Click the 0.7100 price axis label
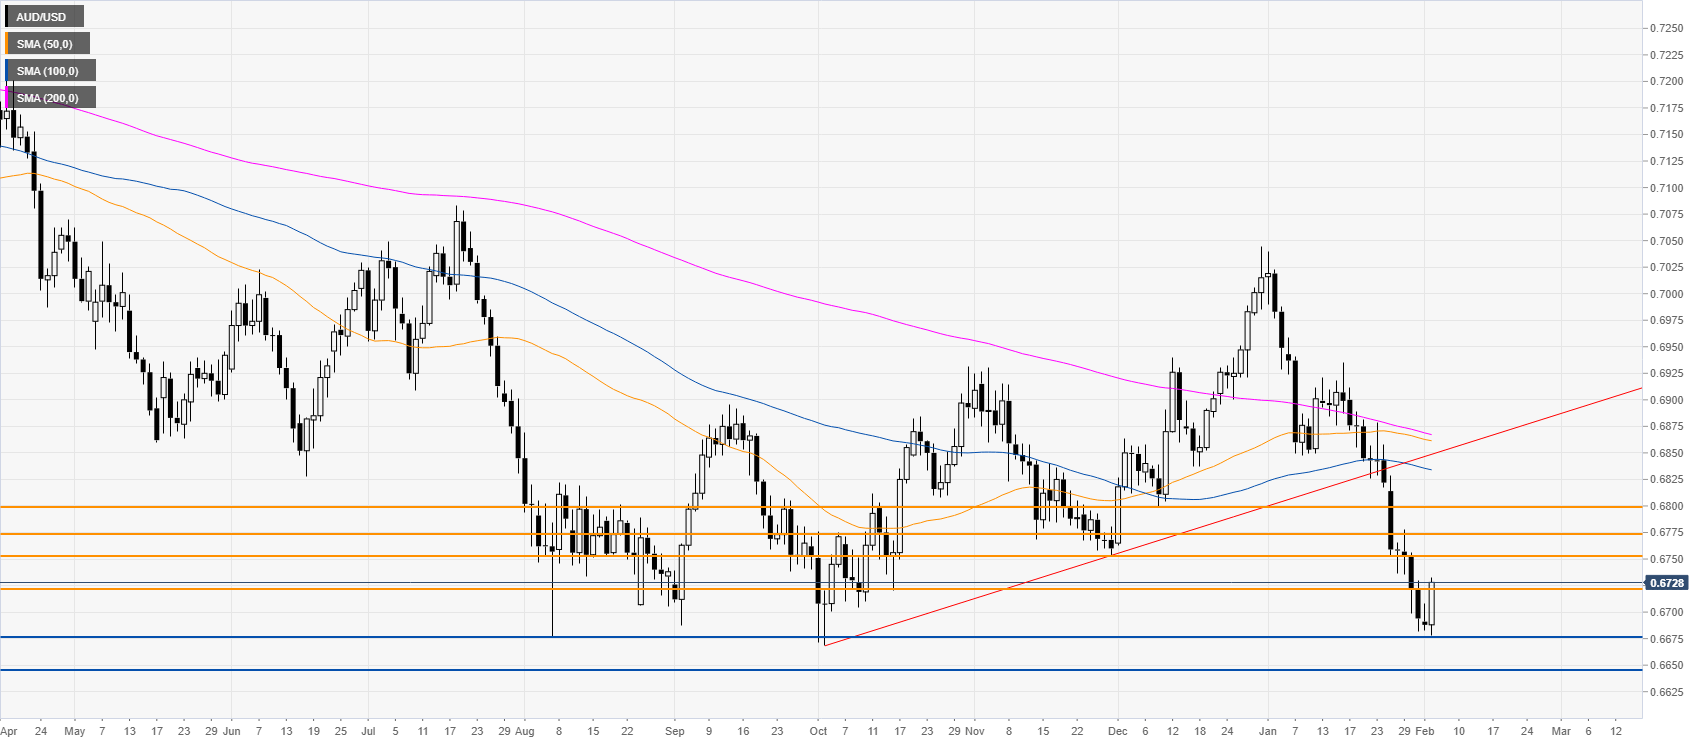This screenshot has width=1707, height=744. pos(1667,188)
